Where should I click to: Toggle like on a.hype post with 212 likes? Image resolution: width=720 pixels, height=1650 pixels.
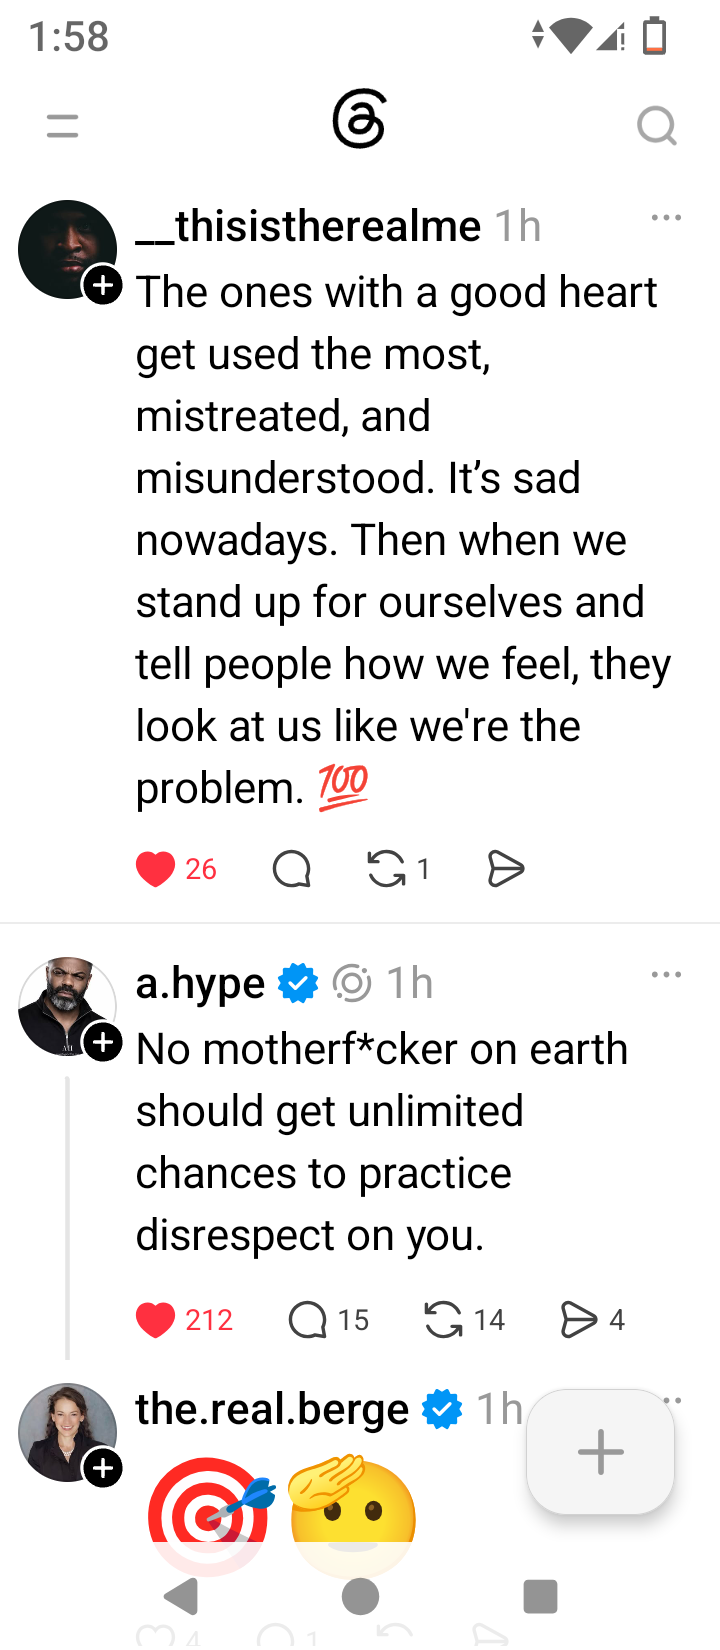(x=155, y=1320)
